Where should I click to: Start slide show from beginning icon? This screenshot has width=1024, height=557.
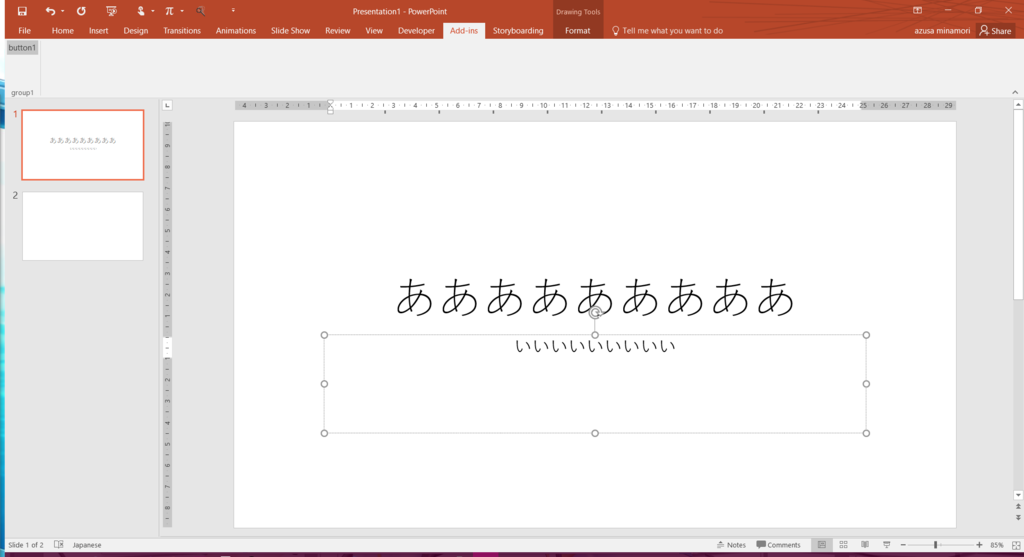tap(112, 11)
